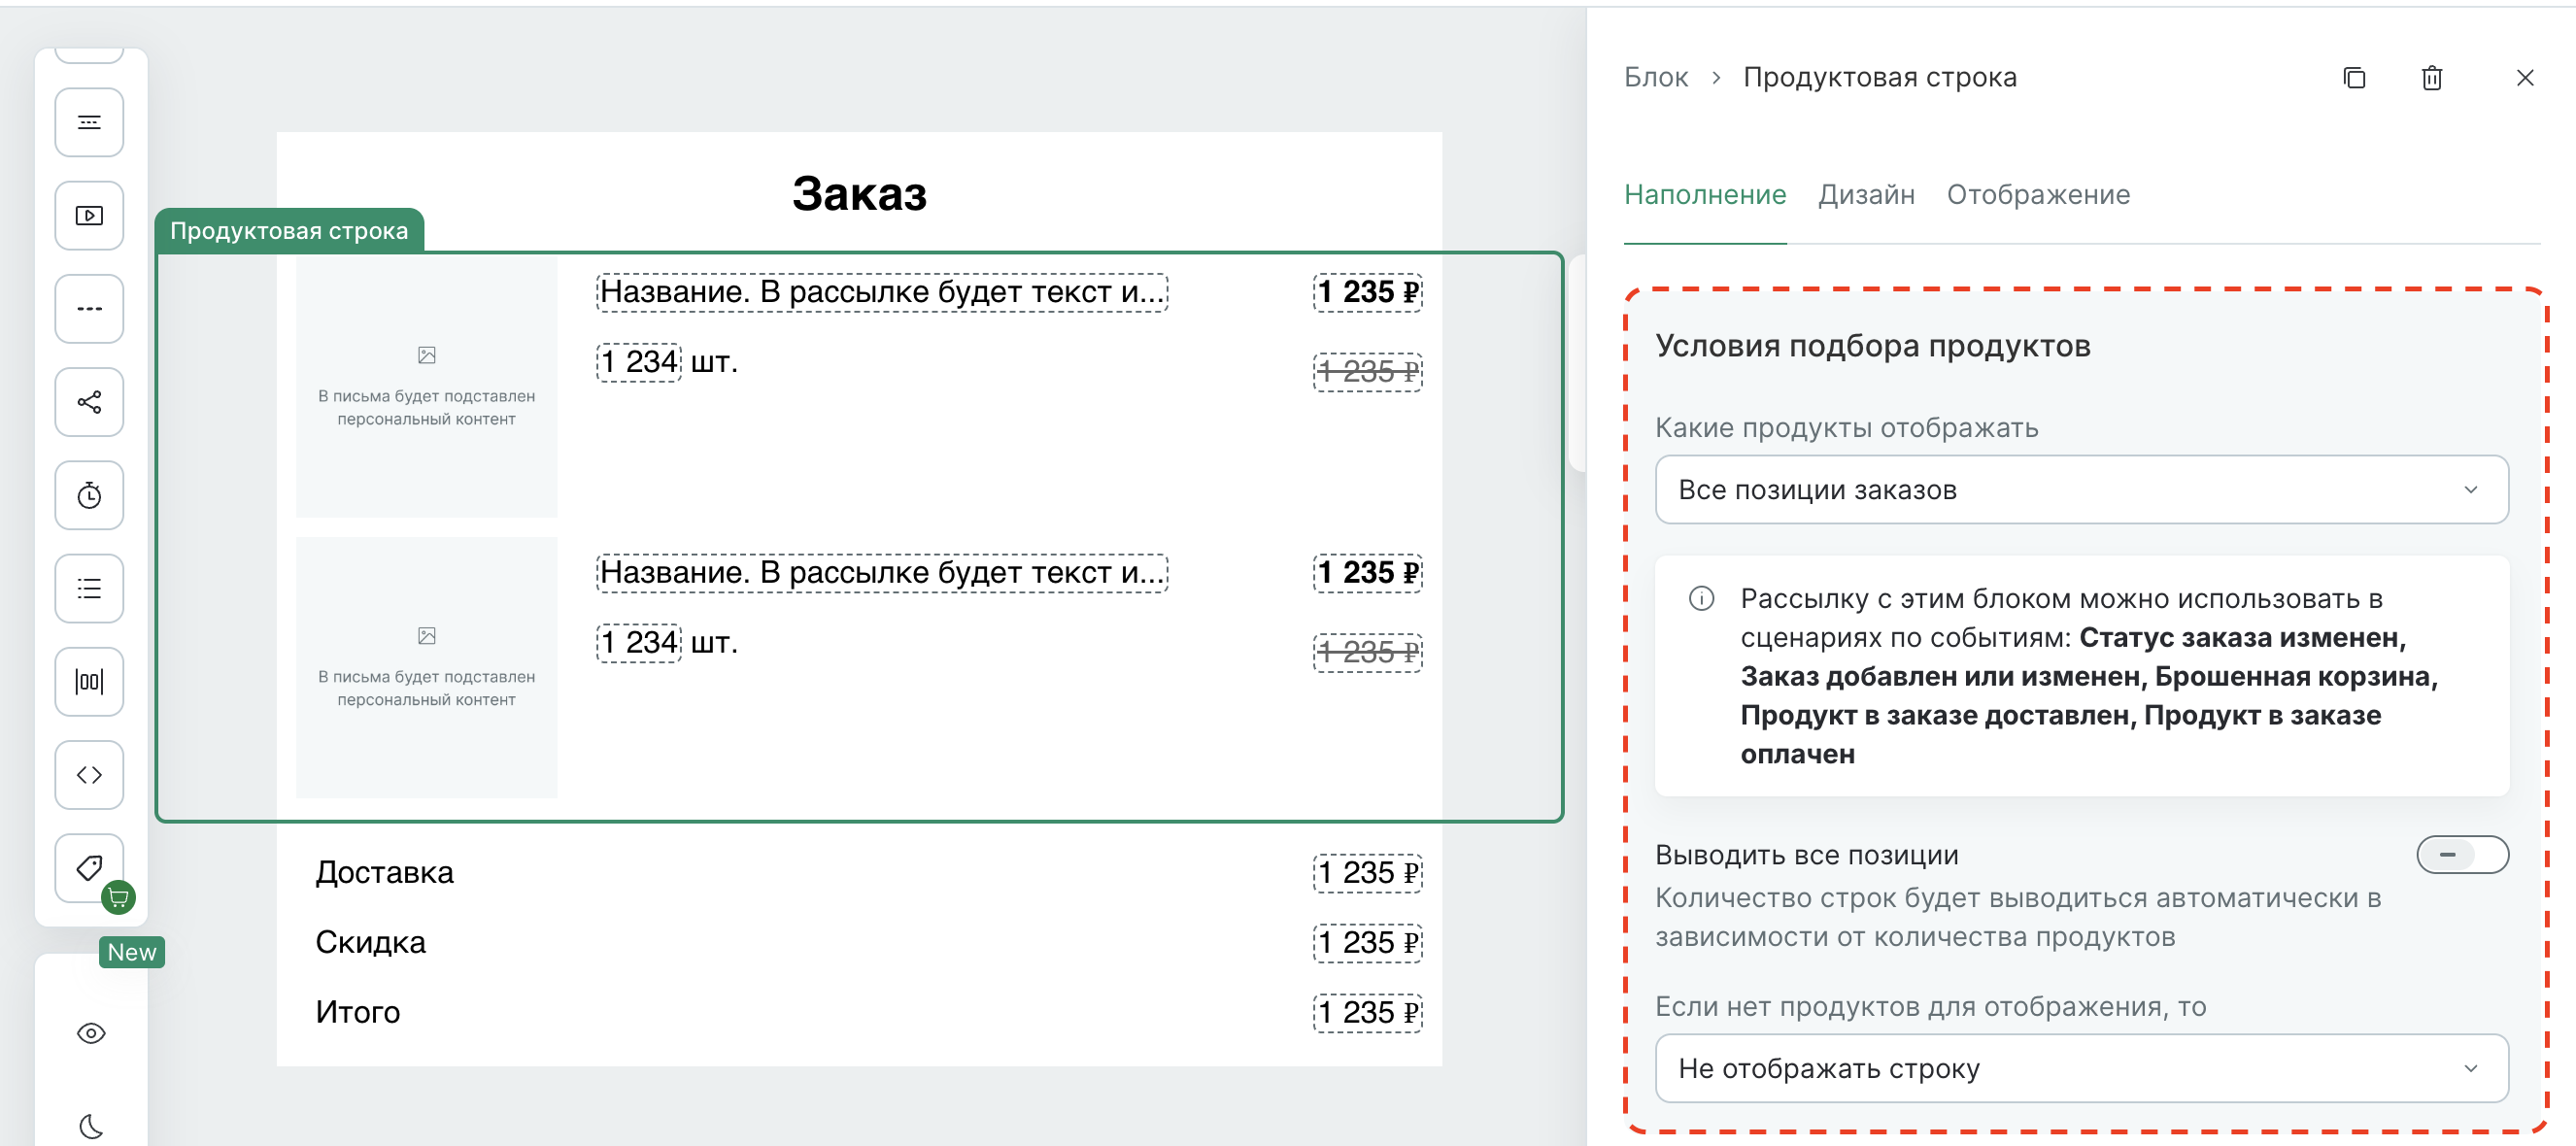
Task: Insert the countdown timer block
Action: point(89,495)
